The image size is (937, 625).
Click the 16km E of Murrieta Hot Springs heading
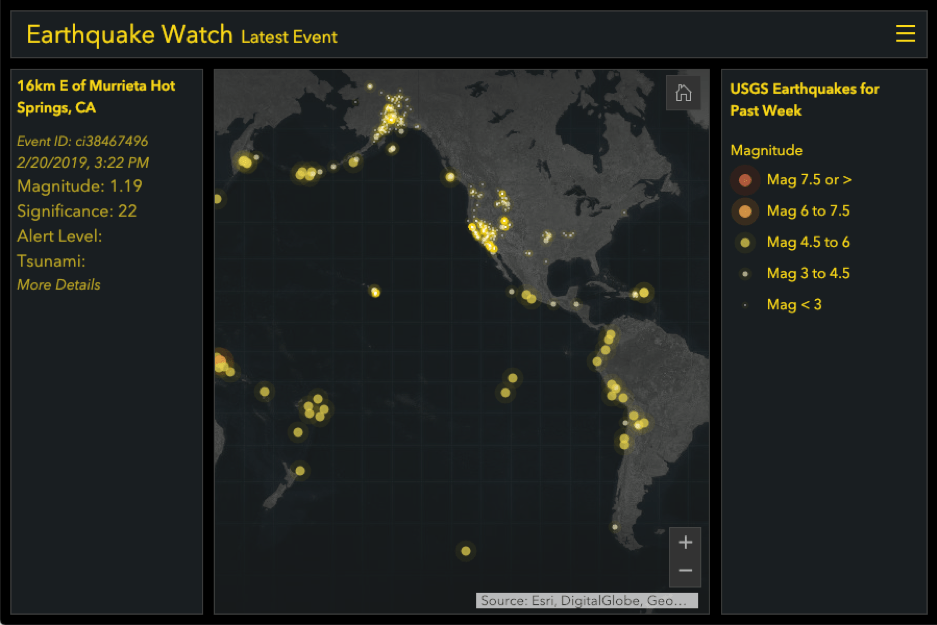[x=96, y=97]
